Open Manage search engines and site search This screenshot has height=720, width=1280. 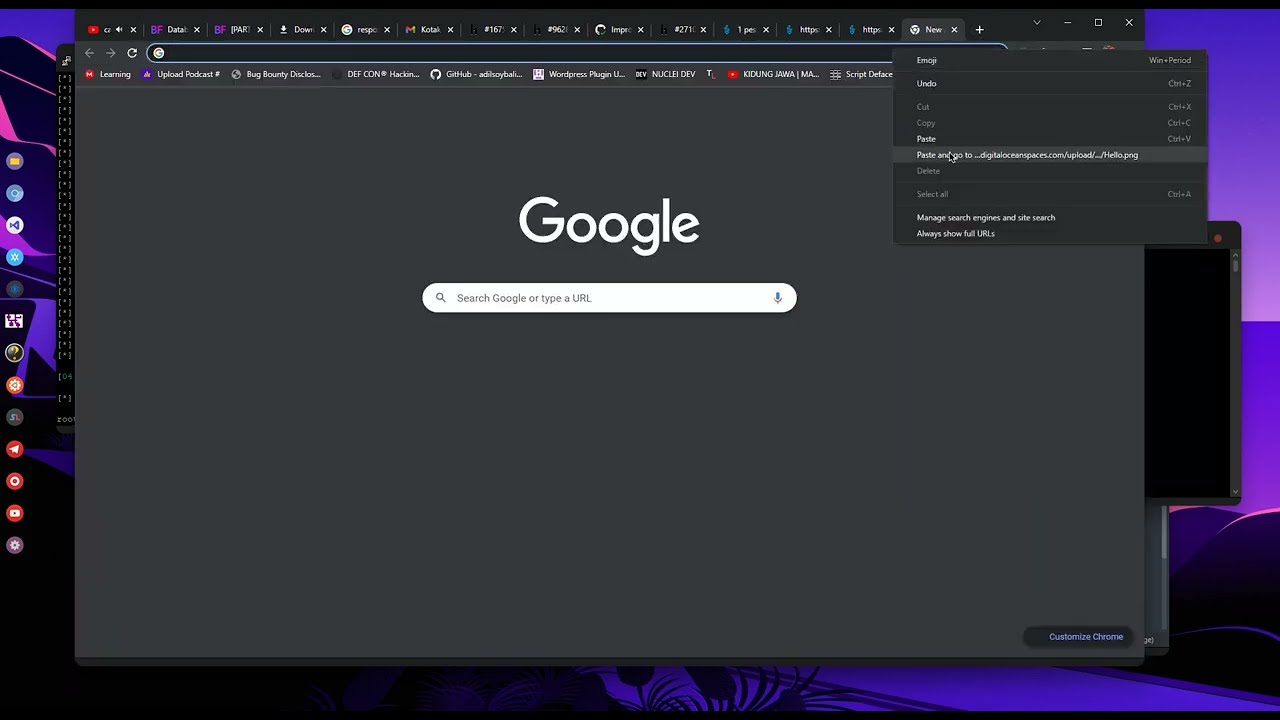(1050, 217)
